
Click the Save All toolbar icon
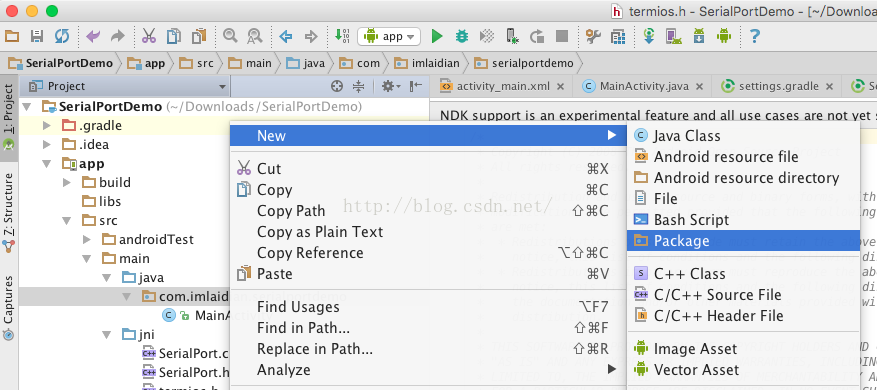(x=36, y=37)
